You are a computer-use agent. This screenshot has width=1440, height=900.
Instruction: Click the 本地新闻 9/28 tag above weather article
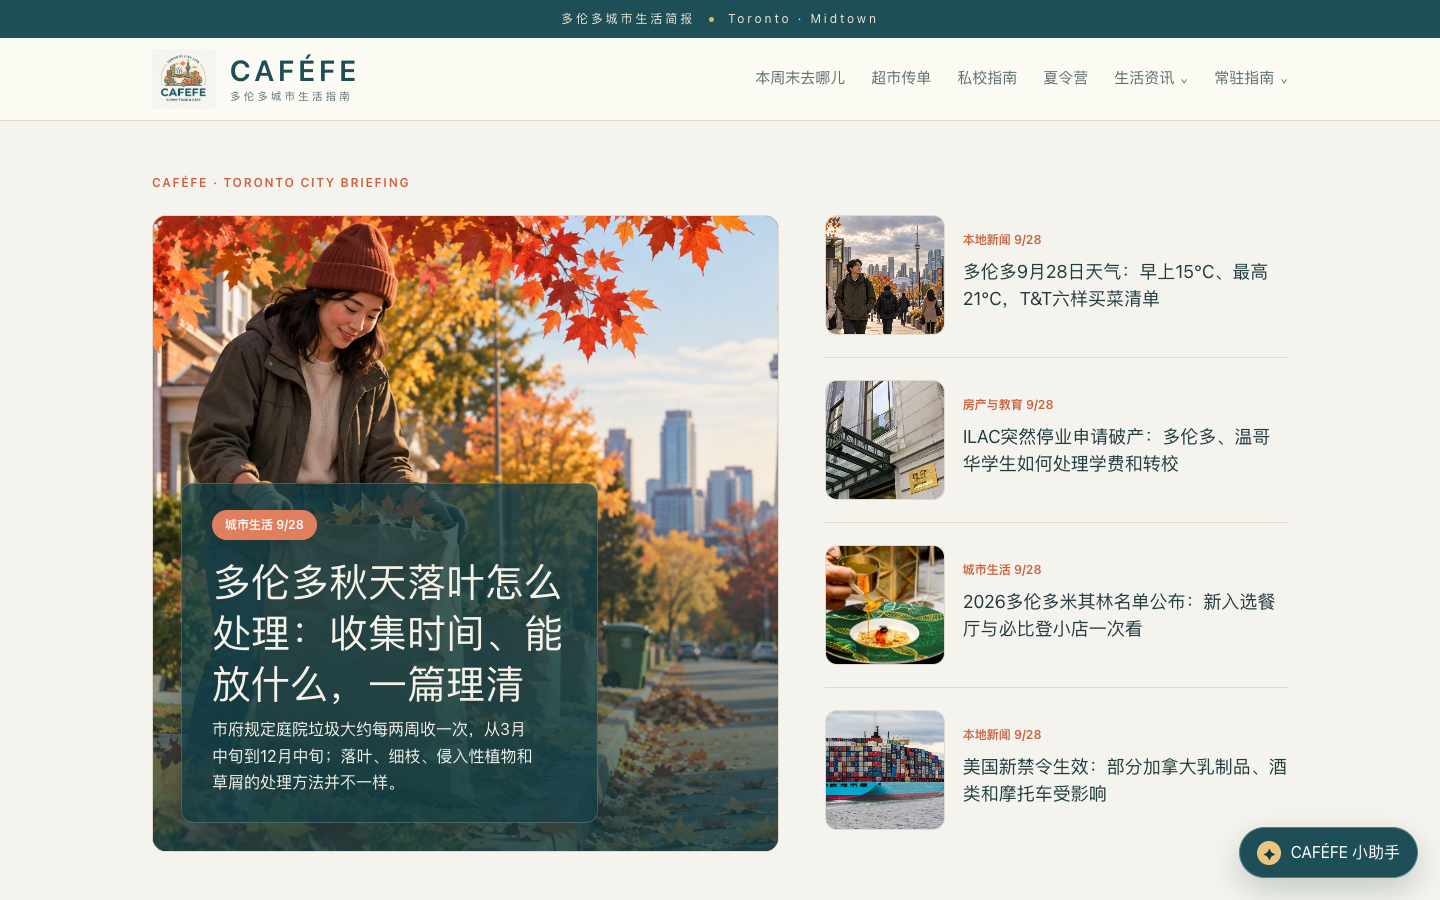pos(1002,240)
